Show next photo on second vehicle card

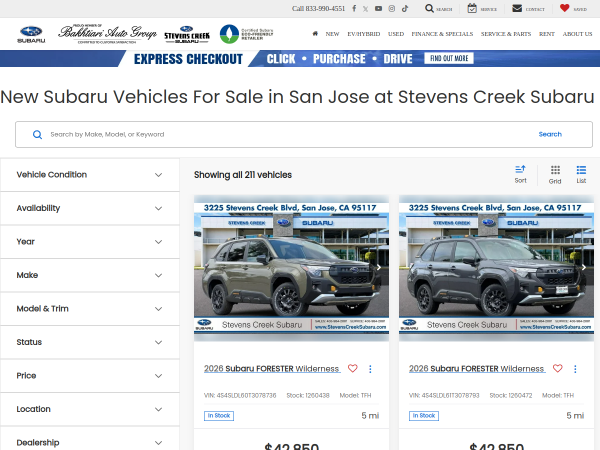click(x=584, y=267)
